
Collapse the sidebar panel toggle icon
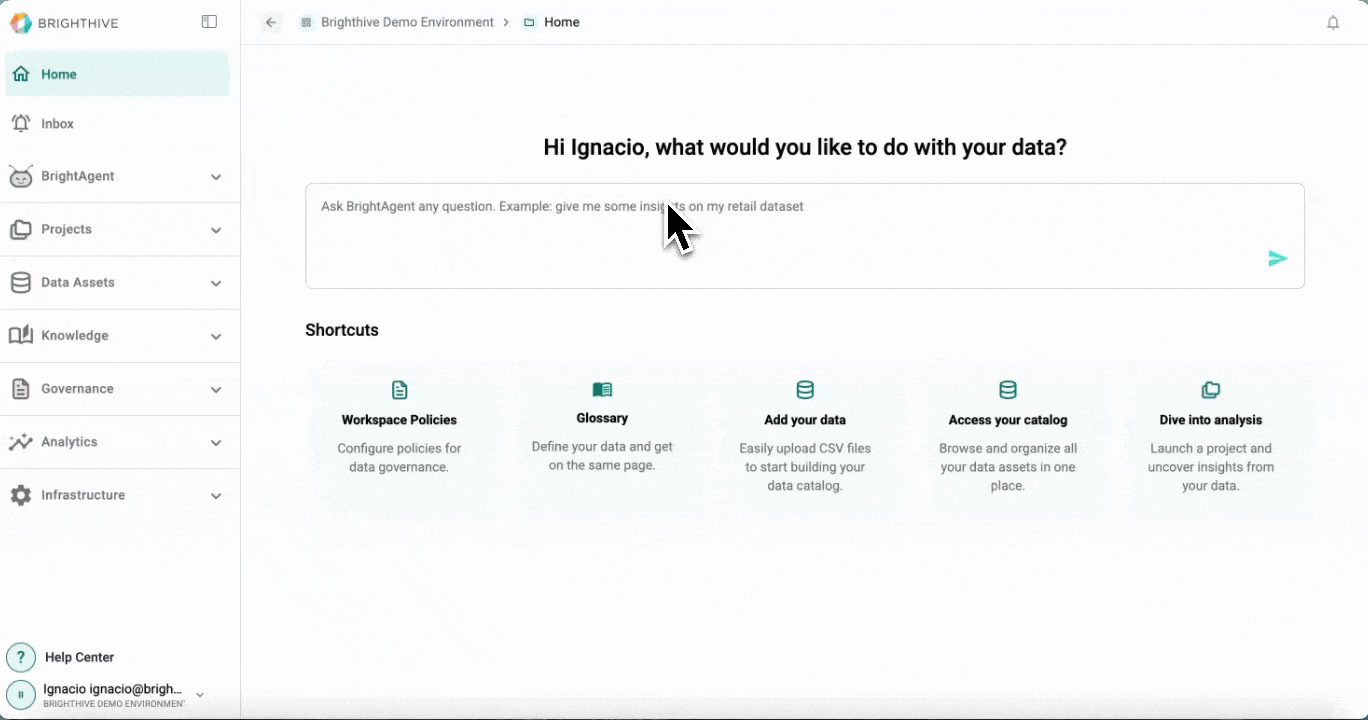pos(209,22)
